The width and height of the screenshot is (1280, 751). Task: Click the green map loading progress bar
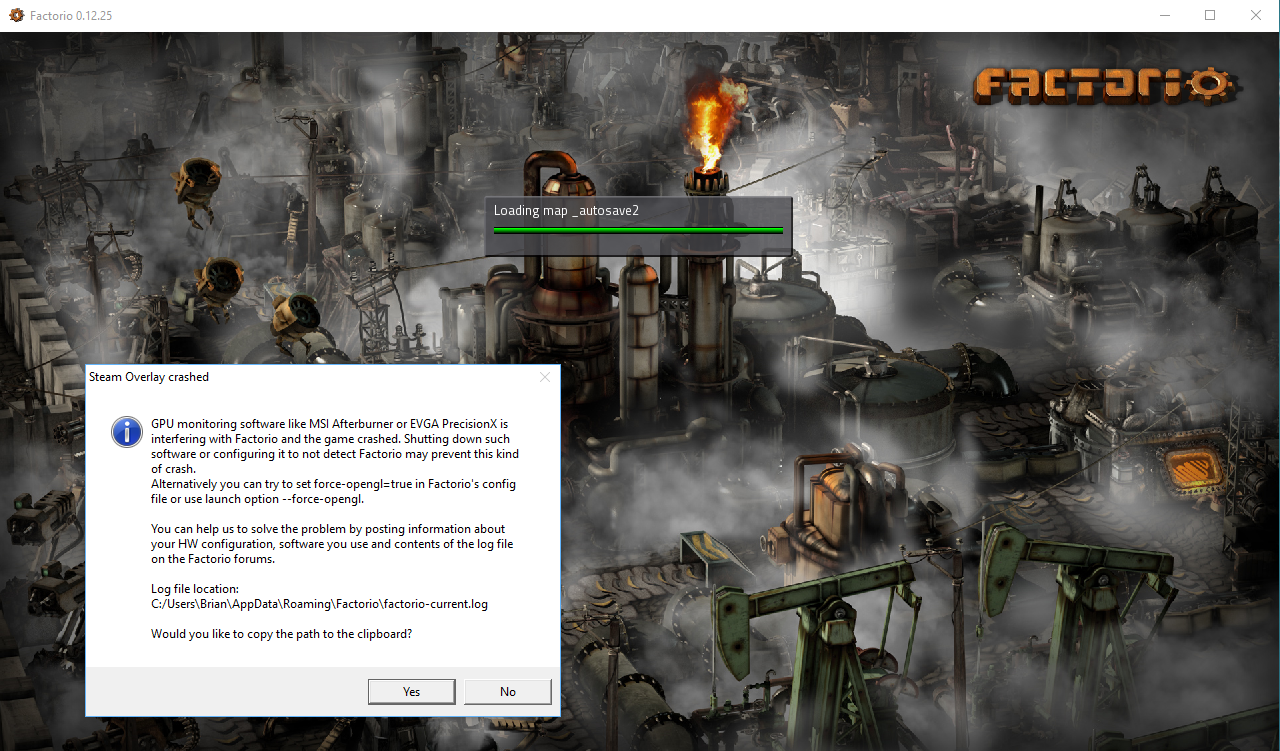point(638,230)
